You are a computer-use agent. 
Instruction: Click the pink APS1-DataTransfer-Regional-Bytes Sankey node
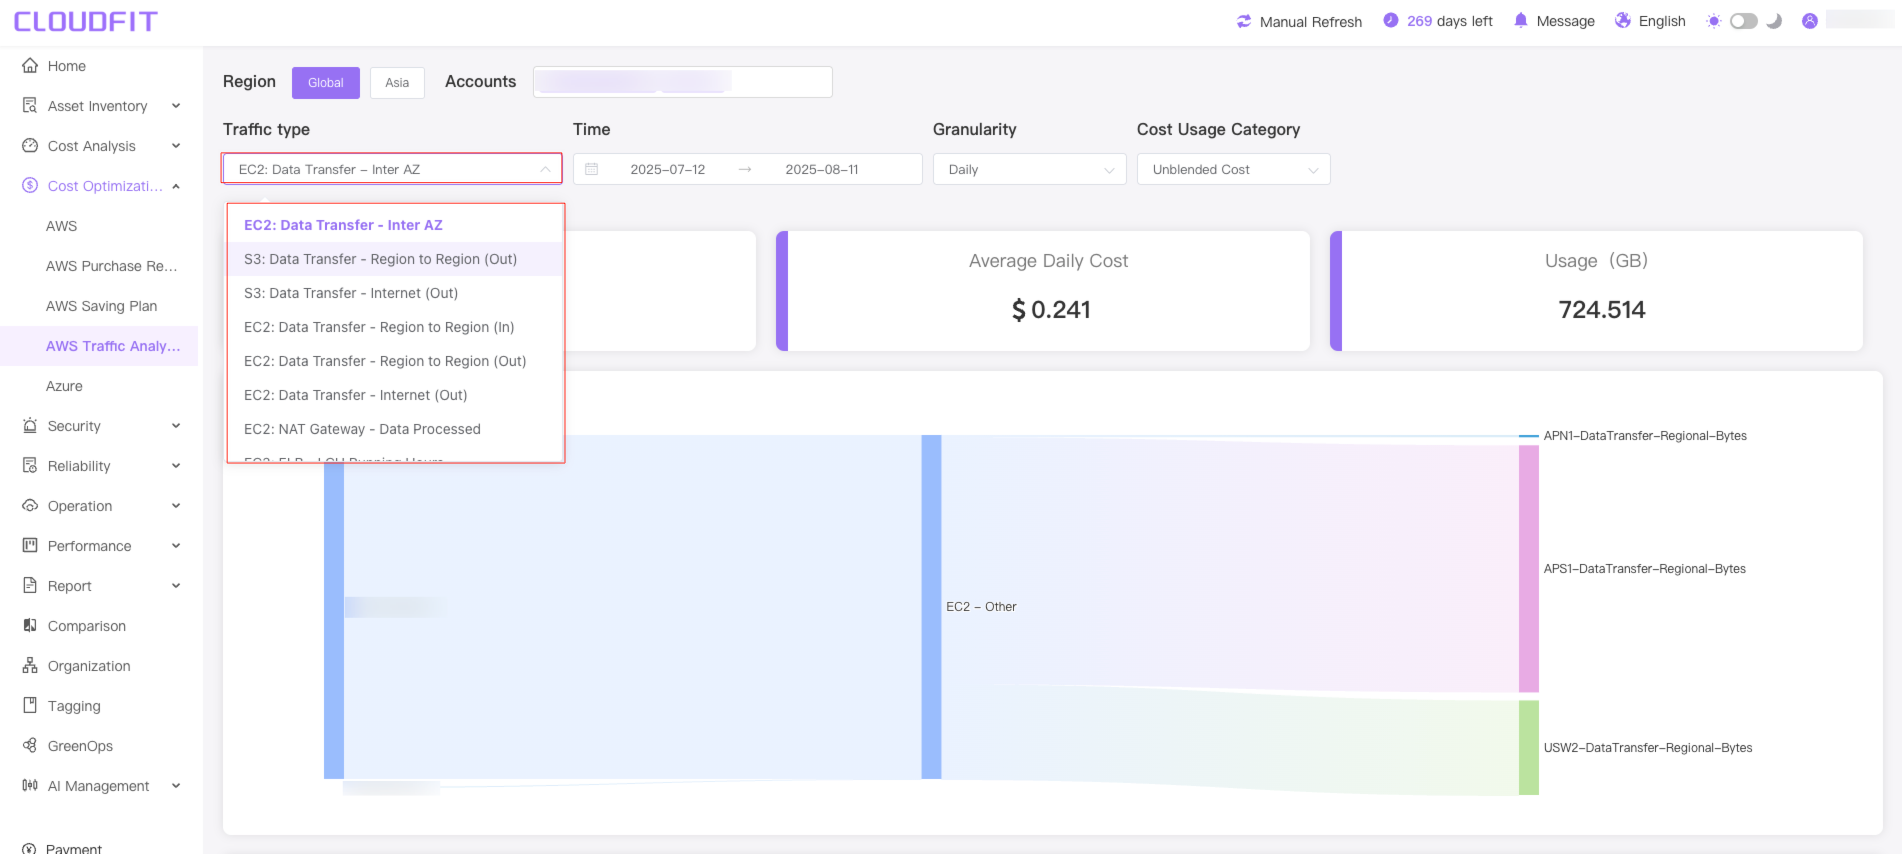(1528, 569)
